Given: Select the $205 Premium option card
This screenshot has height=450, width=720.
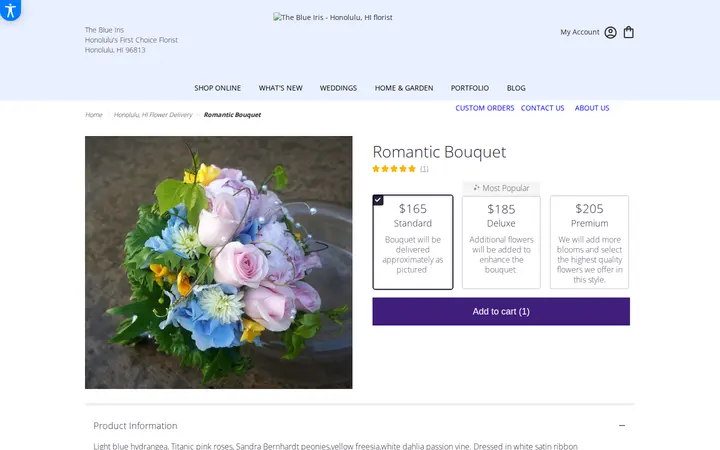Looking at the screenshot, I should [x=590, y=242].
